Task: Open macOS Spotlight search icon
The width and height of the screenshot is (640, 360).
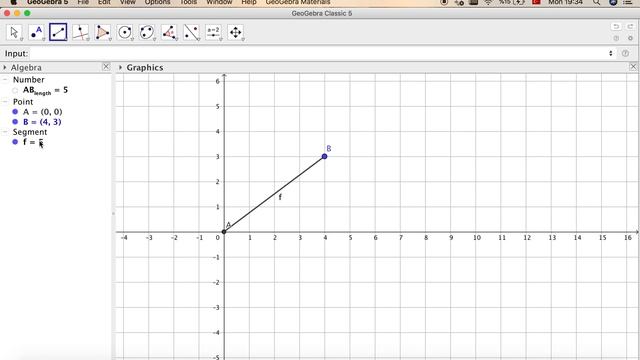Action: pyautogui.click(x=596, y=2)
